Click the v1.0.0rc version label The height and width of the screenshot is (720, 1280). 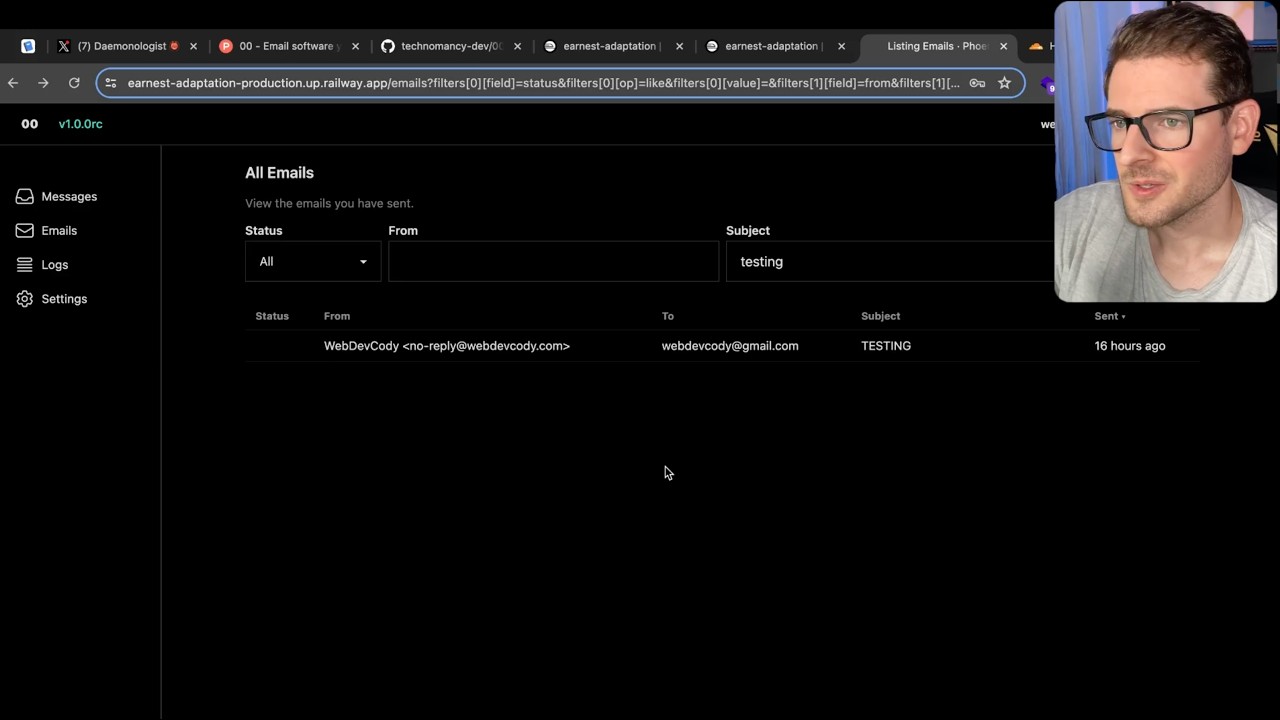pos(80,124)
